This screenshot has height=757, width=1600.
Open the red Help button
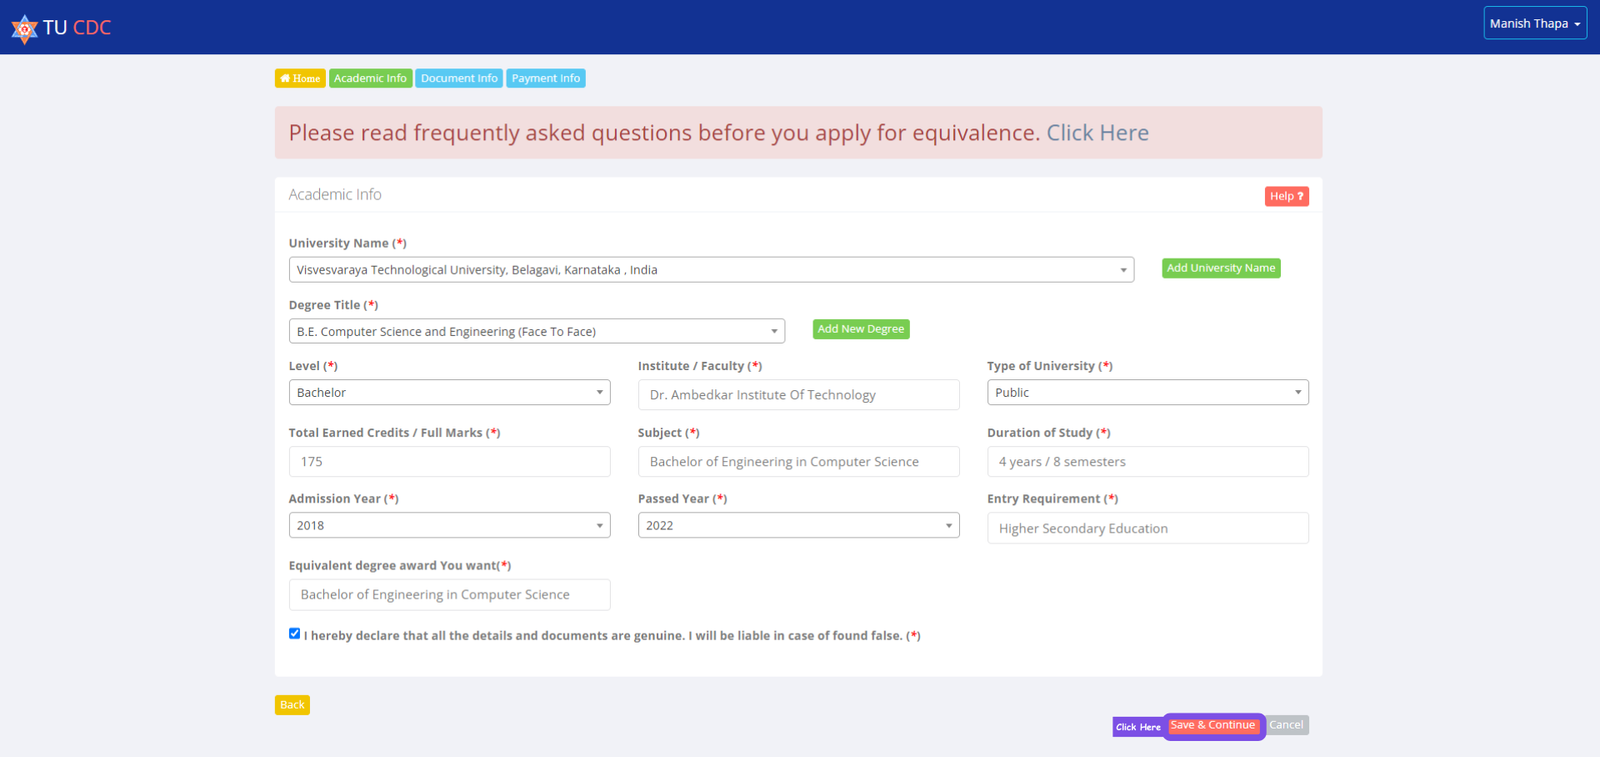1286,196
